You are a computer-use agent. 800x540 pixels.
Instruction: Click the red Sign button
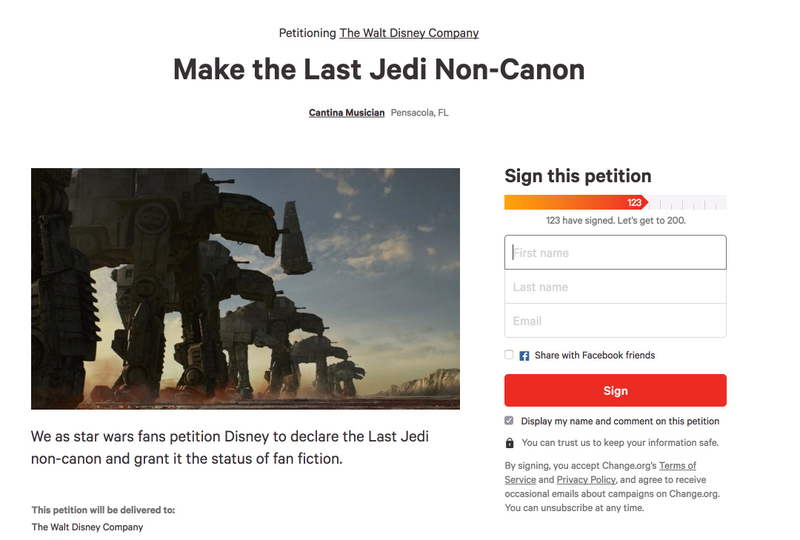(615, 390)
